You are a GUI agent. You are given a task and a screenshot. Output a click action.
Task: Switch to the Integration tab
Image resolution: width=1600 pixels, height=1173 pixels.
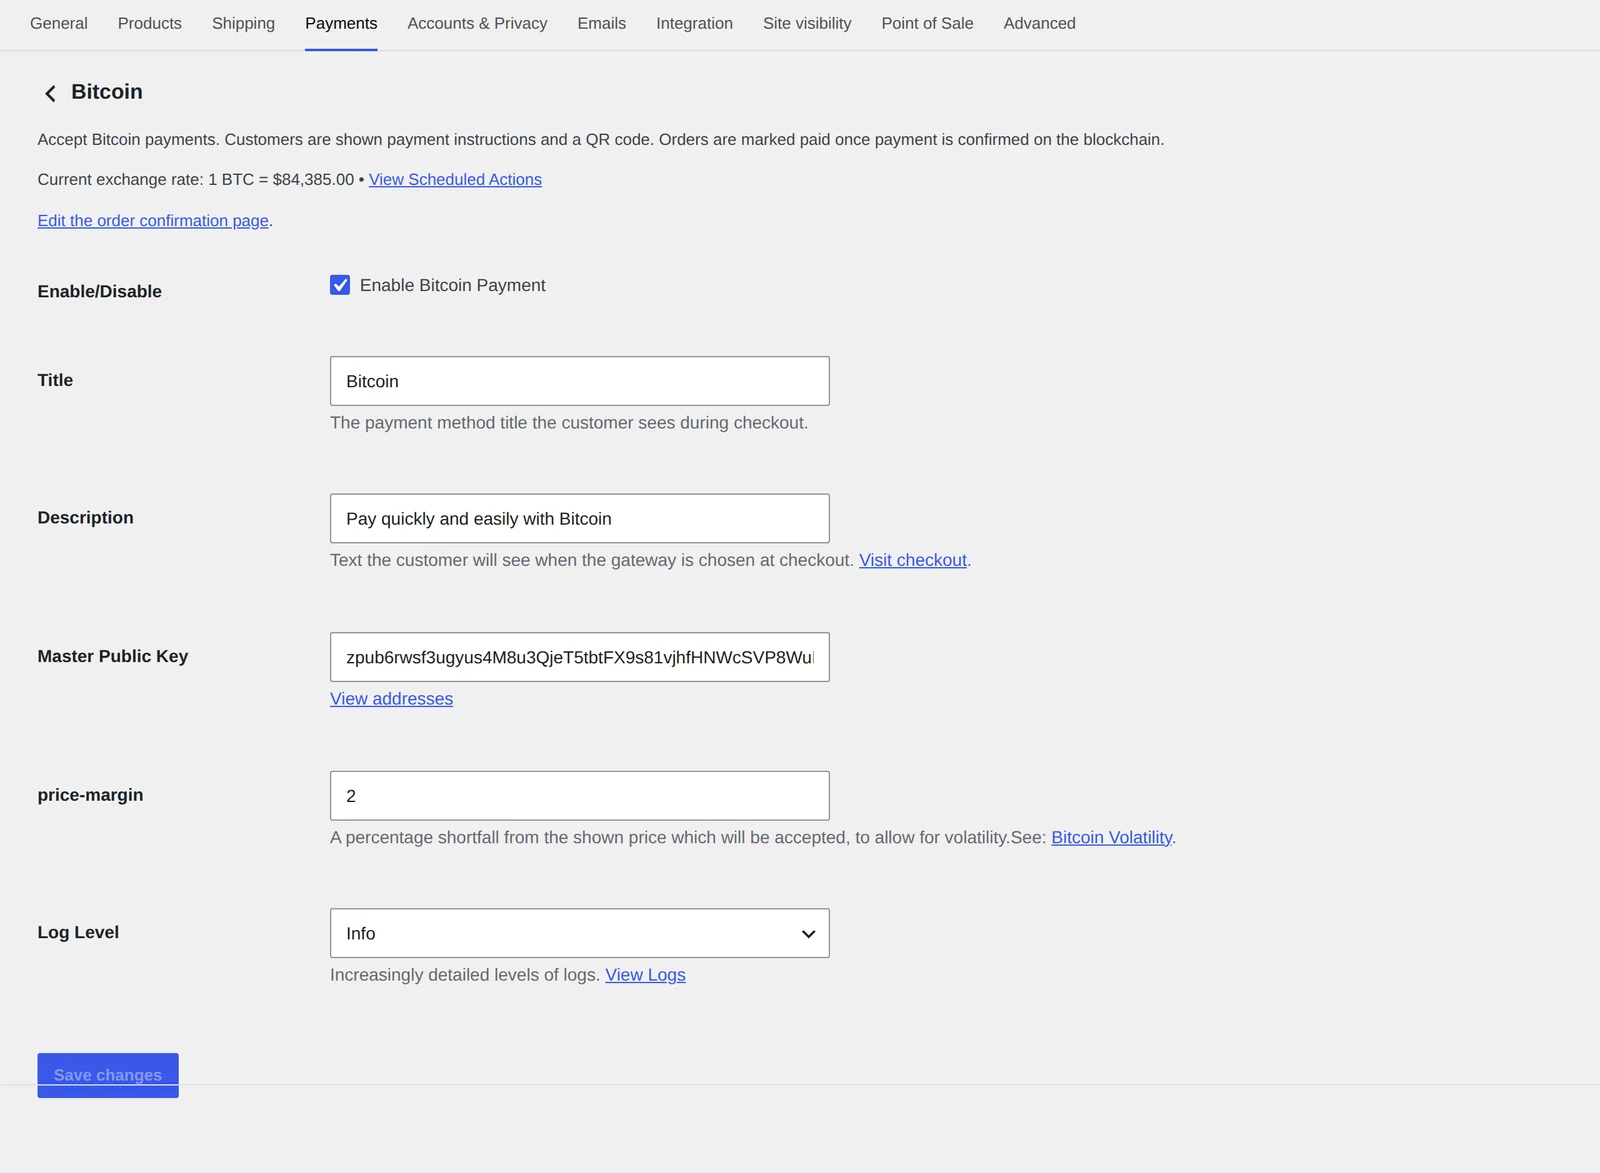[x=694, y=23]
